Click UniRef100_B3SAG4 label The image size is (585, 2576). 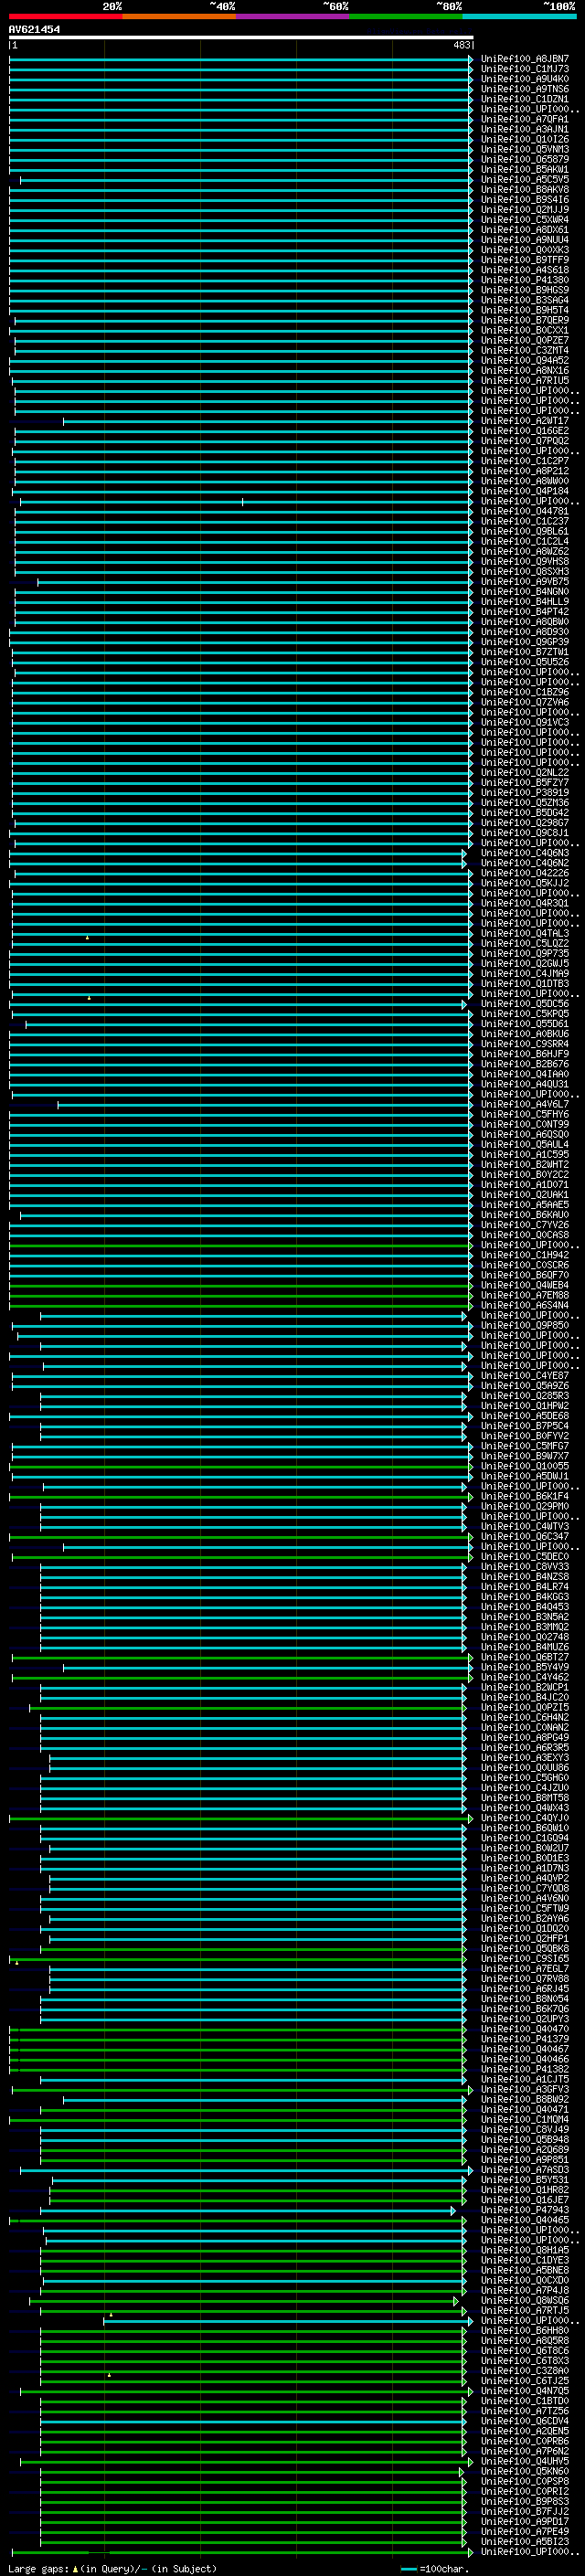point(525,300)
